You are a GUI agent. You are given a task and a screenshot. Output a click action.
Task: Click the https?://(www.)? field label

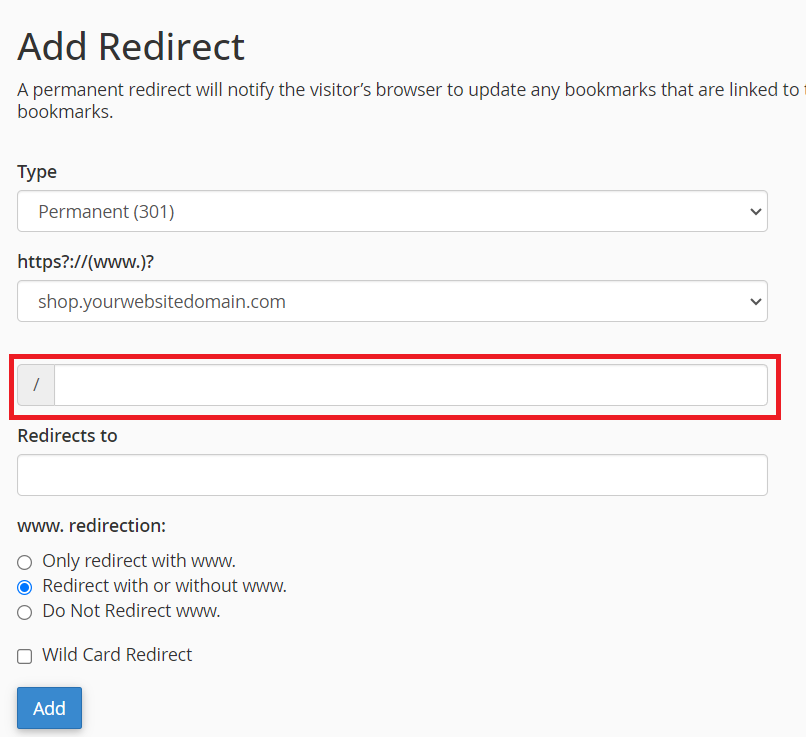point(85,261)
